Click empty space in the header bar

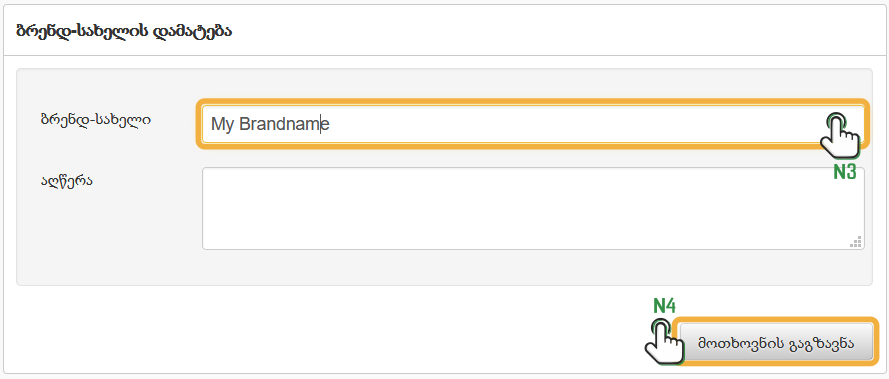coord(556,31)
